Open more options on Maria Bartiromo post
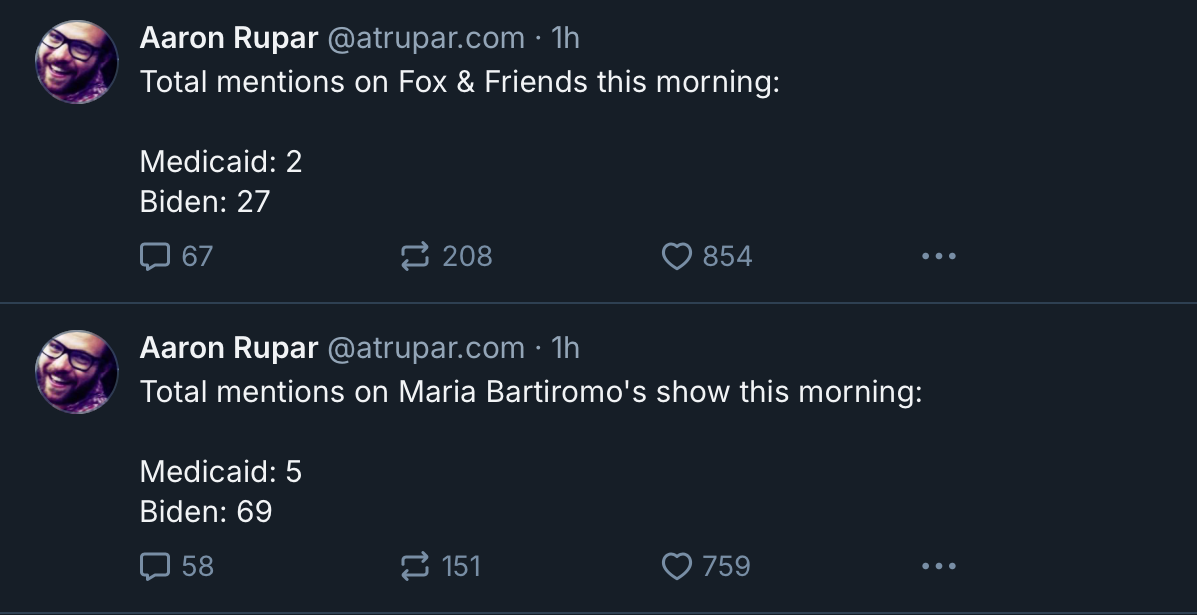This screenshot has width=1197, height=615. click(x=939, y=567)
